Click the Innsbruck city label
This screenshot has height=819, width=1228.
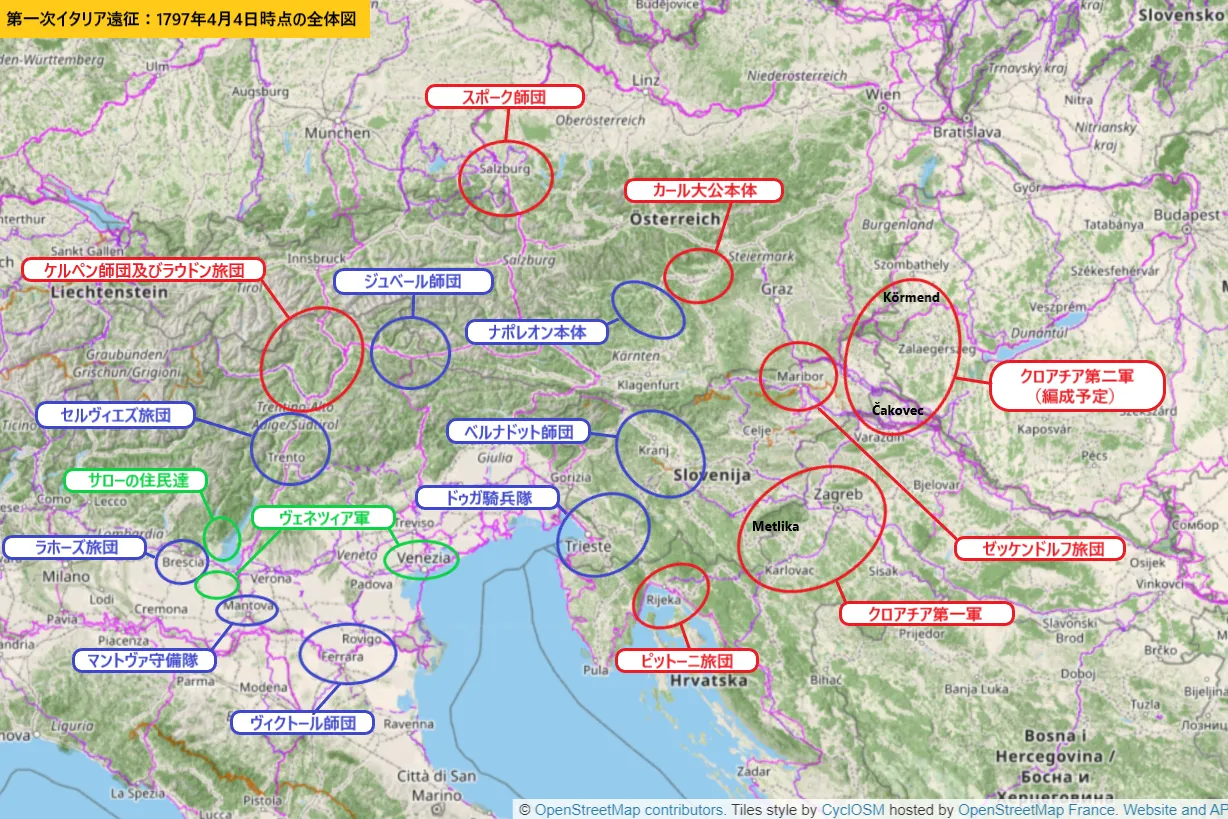[x=319, y=258]
